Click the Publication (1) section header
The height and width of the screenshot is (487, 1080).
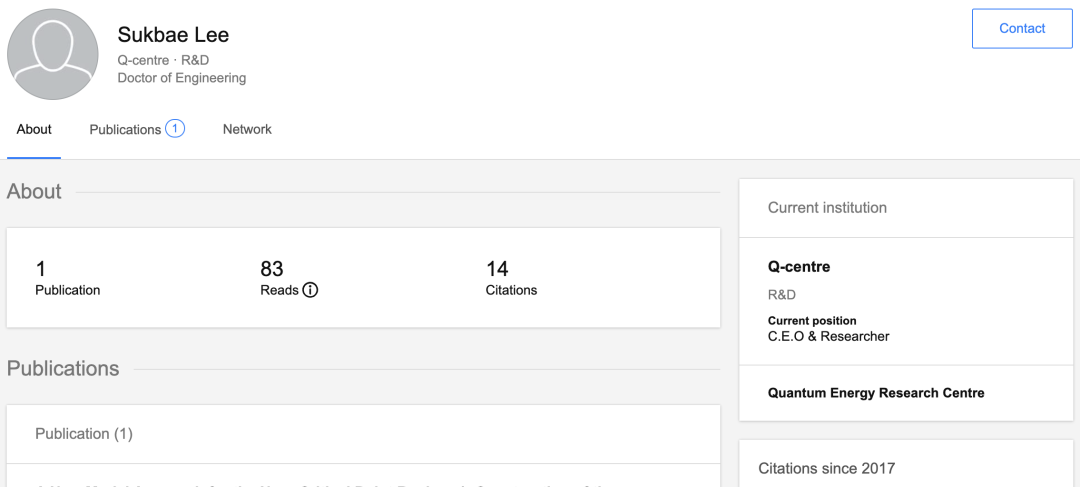tap(84, 433)
